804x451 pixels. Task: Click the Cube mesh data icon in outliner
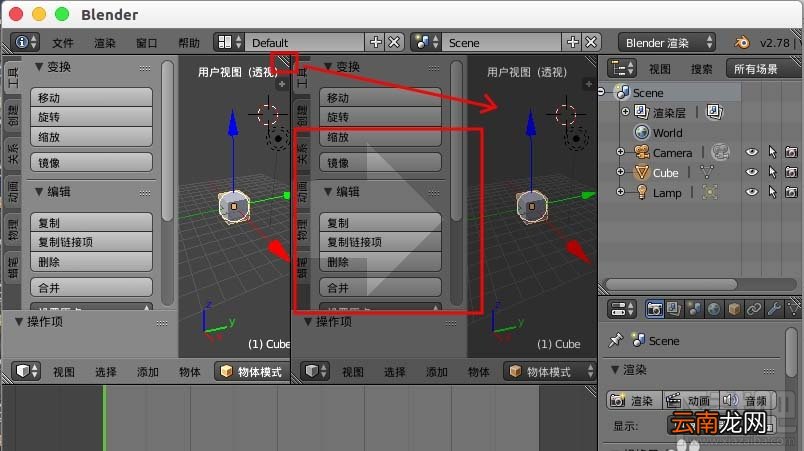click(707, 173)
